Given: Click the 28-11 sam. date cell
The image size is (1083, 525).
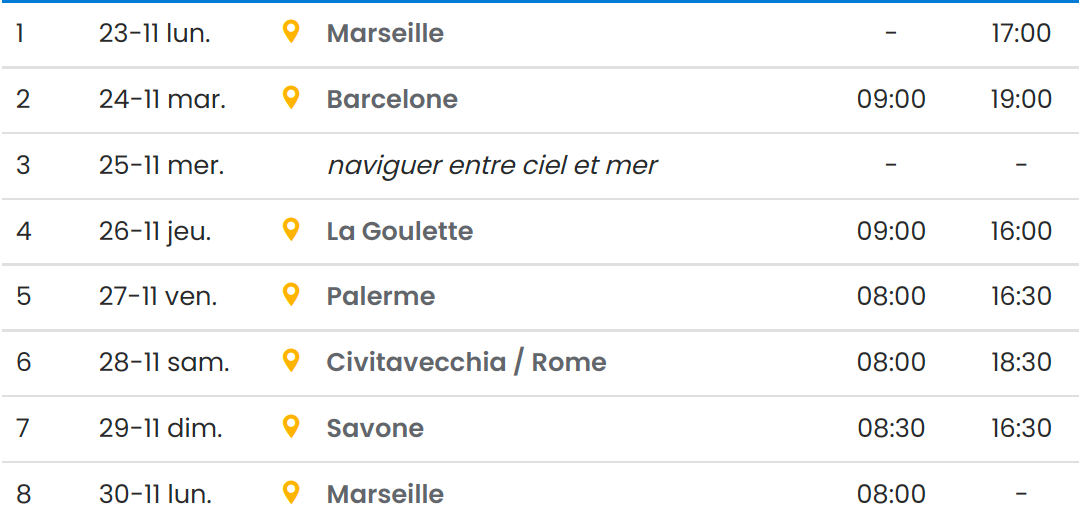Looking at the screenshot, I should click(x=164, y=362).
